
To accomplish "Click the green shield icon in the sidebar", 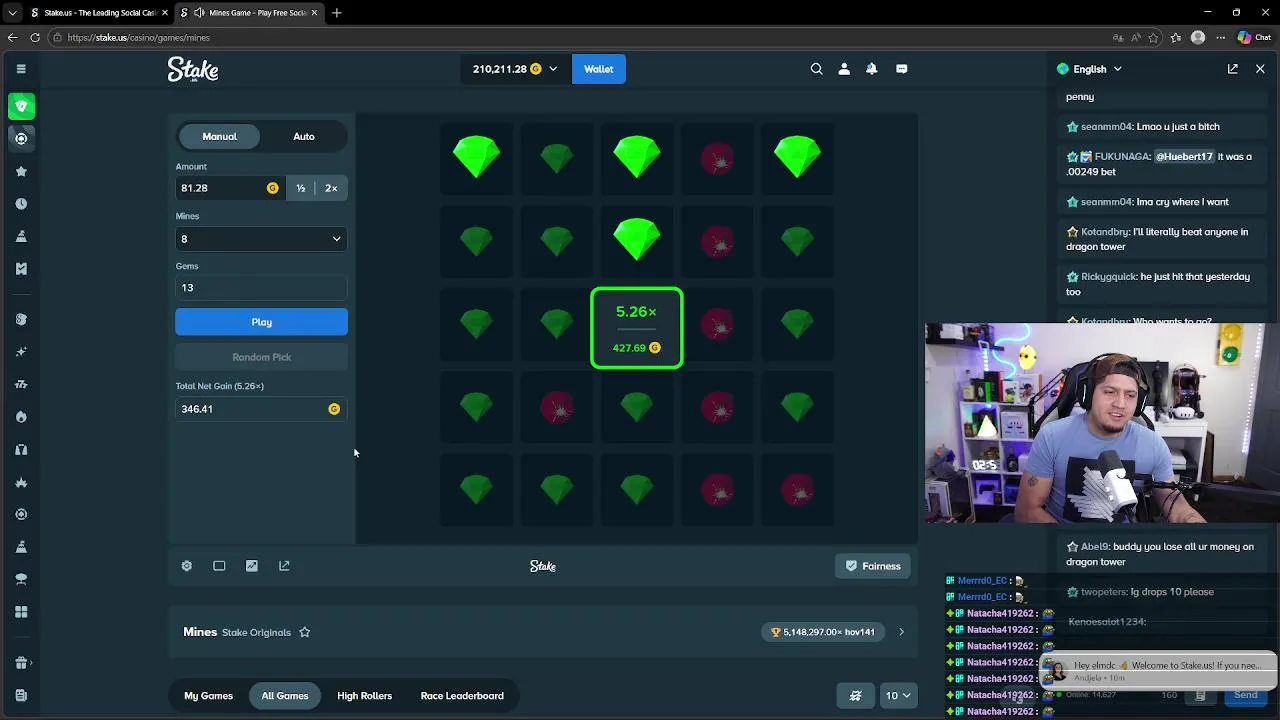I will [21, 106].
